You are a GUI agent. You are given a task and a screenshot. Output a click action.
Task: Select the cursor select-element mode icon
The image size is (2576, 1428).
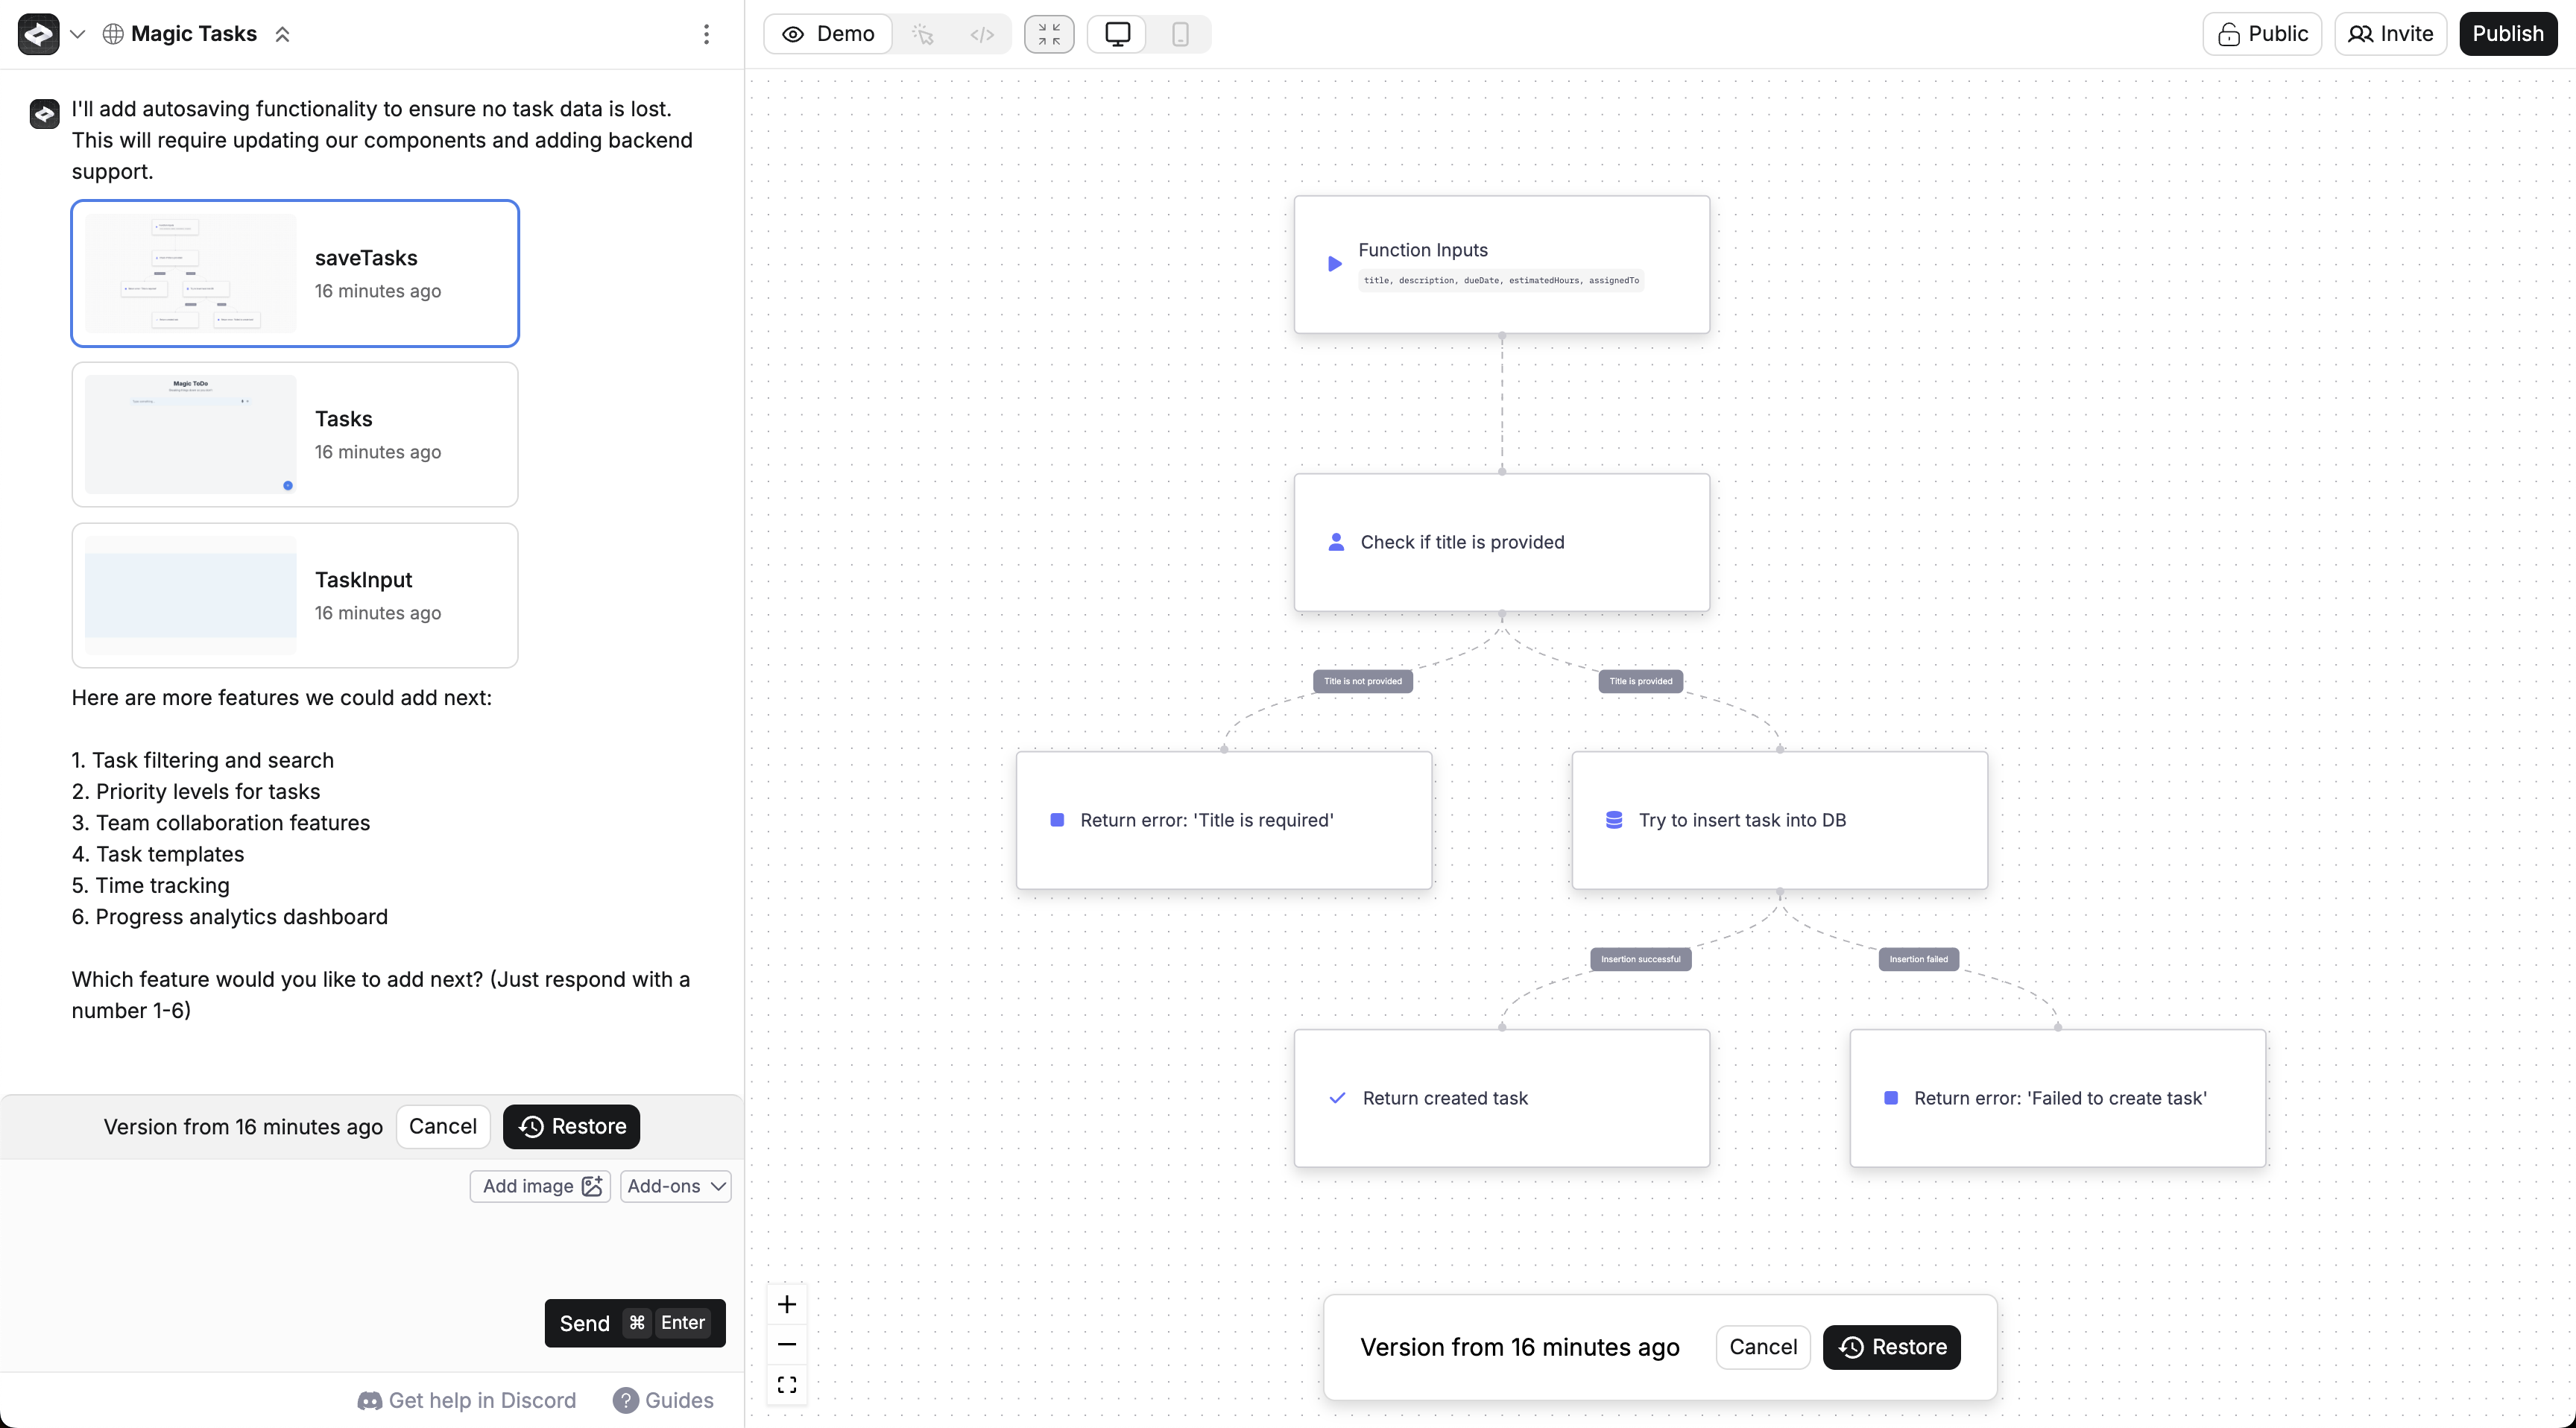[x=923, y=34]
